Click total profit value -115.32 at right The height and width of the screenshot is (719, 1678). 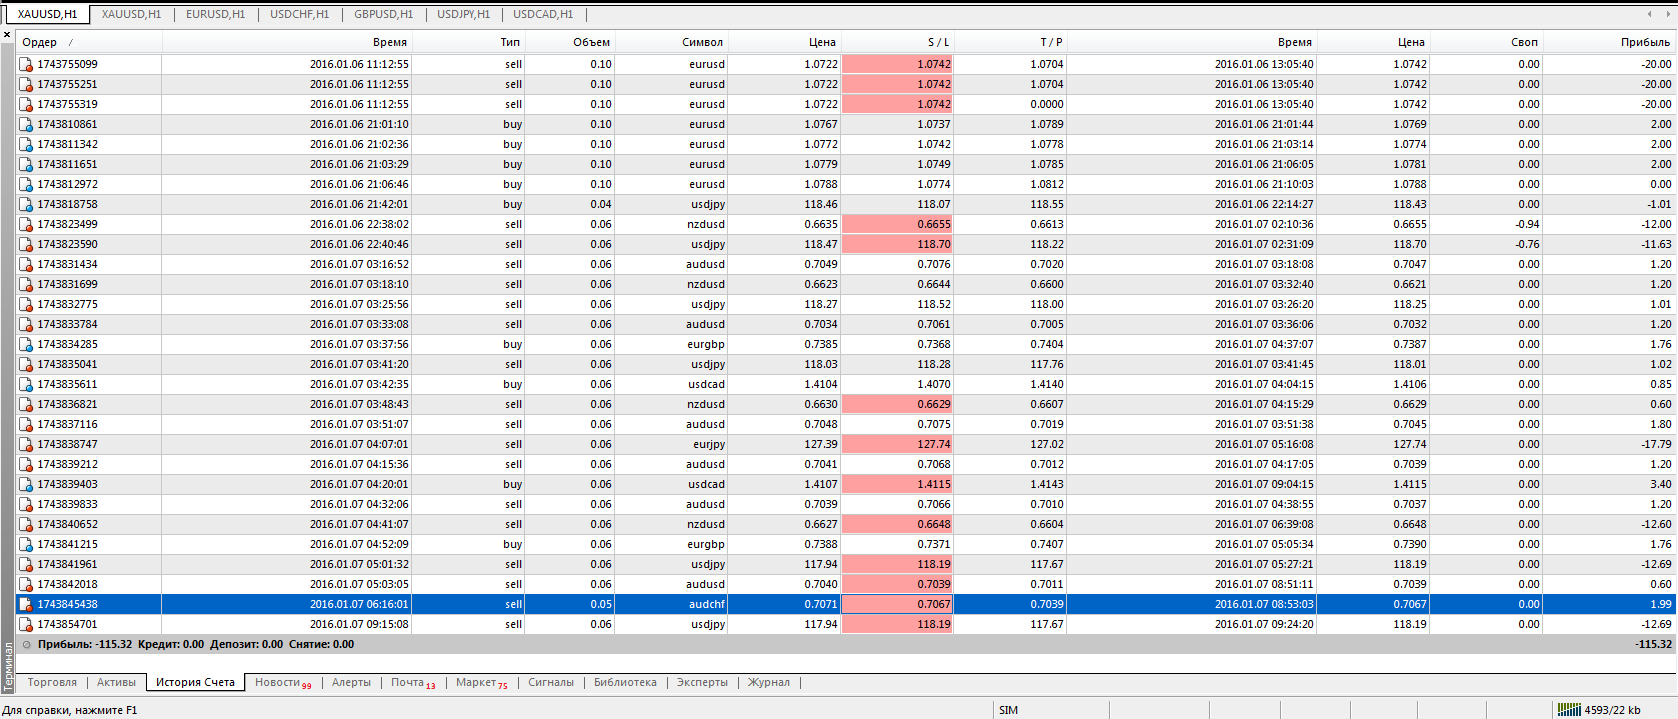click(x=1654, y=645)
